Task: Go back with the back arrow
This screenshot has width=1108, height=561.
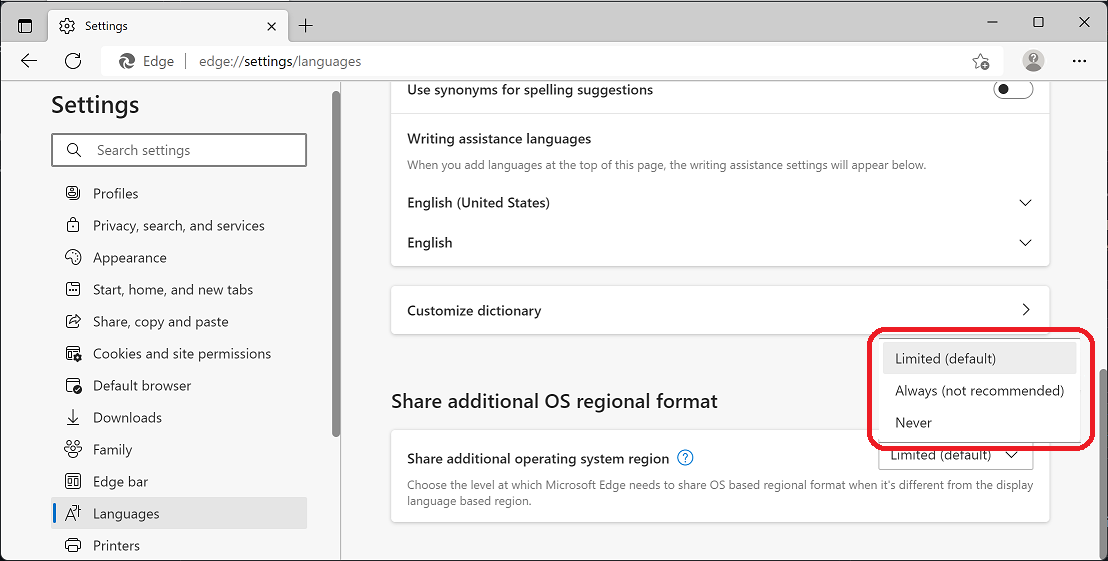Action: pos(29,61)
